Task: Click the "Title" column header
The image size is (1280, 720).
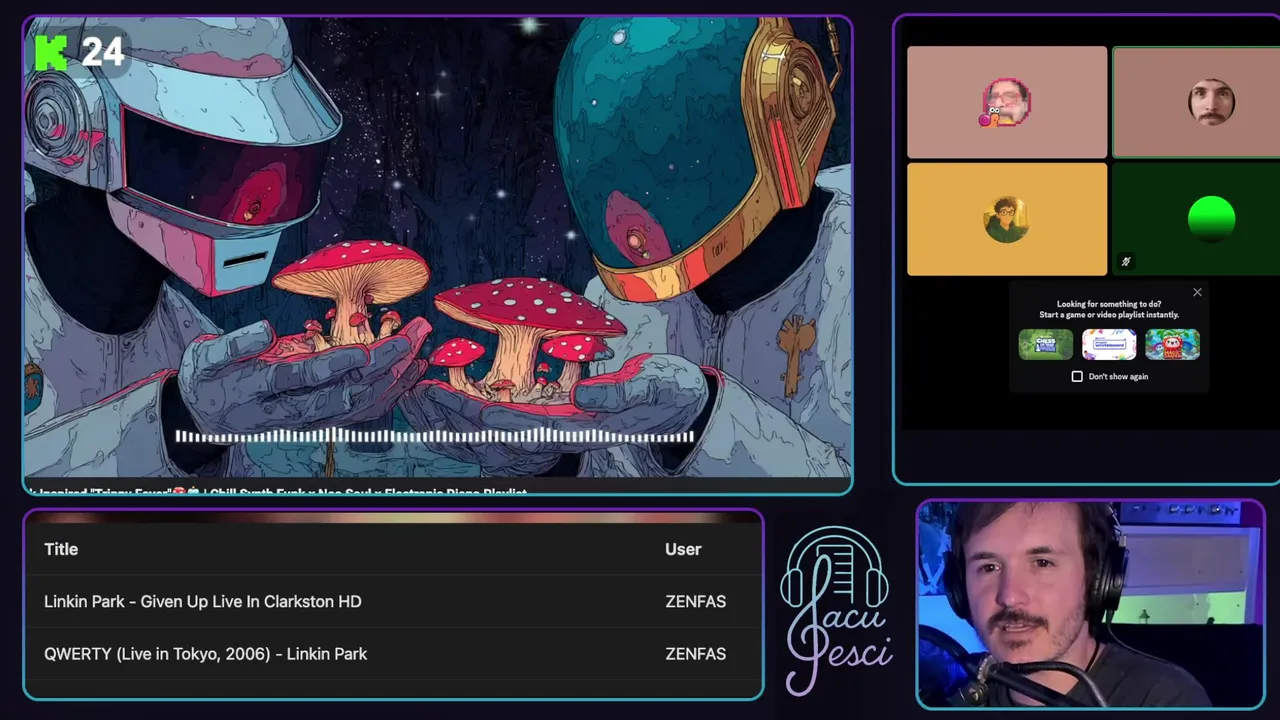Action: pyautogui.click(x=61, y=549)
